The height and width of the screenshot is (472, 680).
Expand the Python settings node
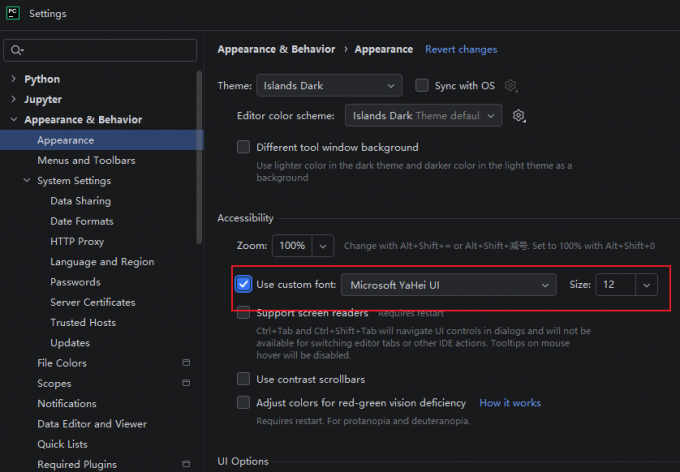tap(13, 79)
